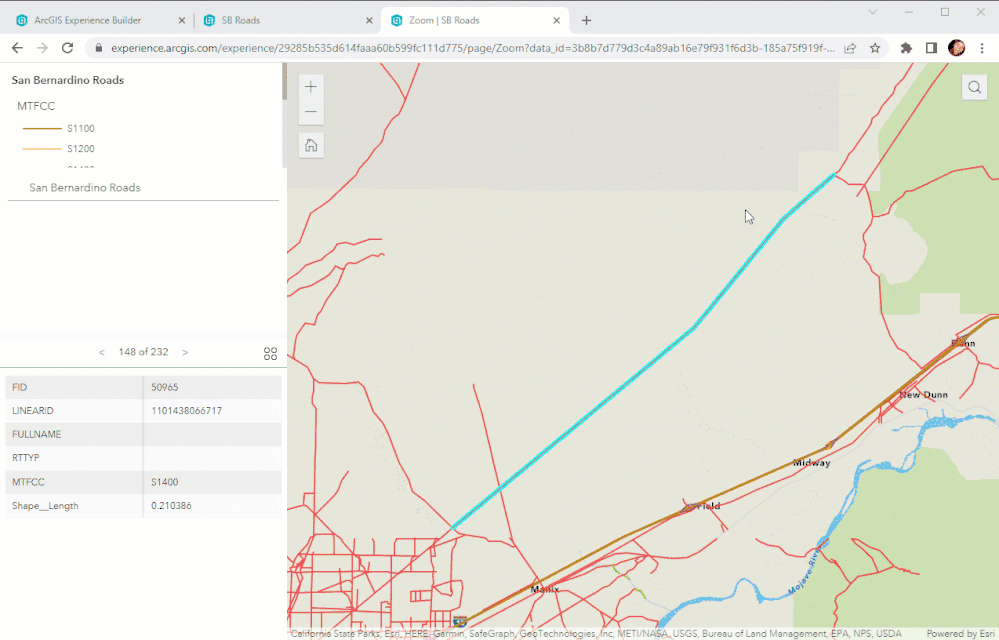Click the LINEARID field label
The image size is (999, 640).
[x=33, y=411]
